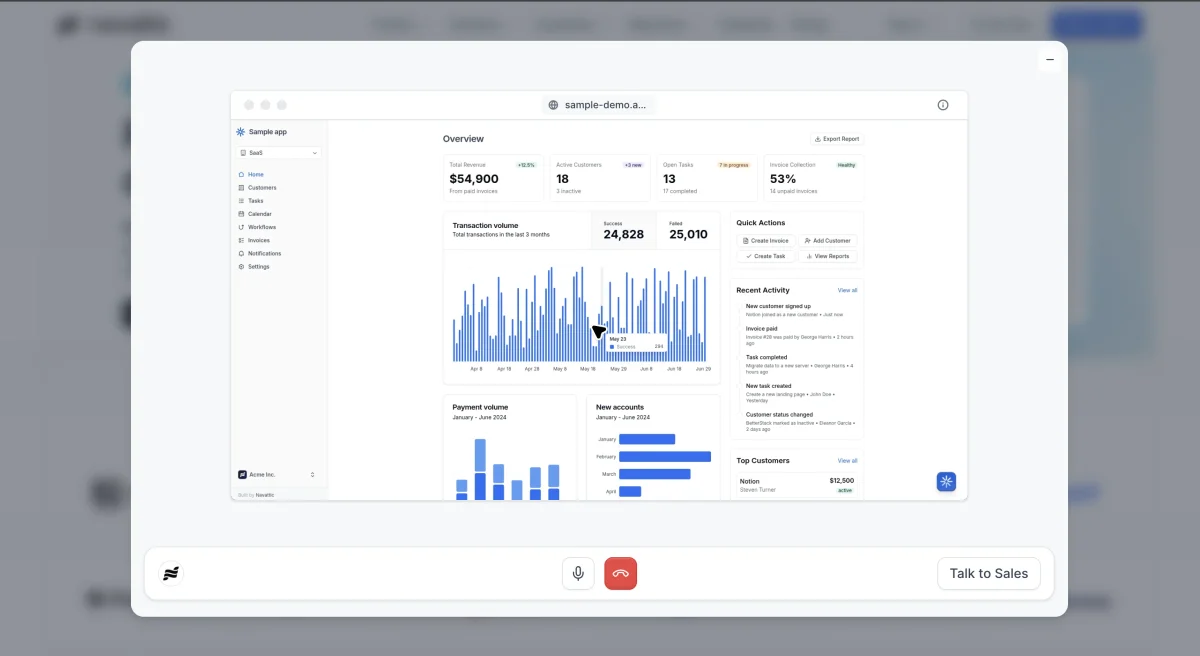Open the Task completed activity entry
Viewport: 1200px width, 656px height.
800,364
